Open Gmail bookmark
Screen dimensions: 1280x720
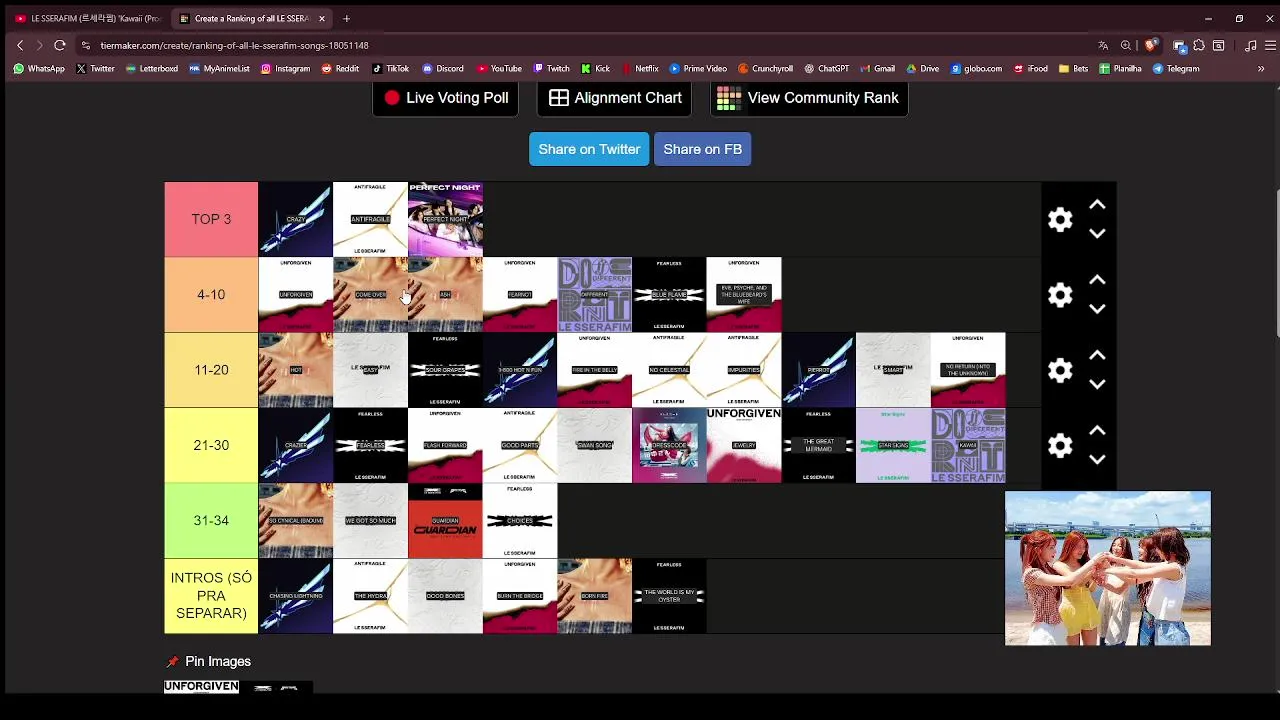tap(877, 69)
